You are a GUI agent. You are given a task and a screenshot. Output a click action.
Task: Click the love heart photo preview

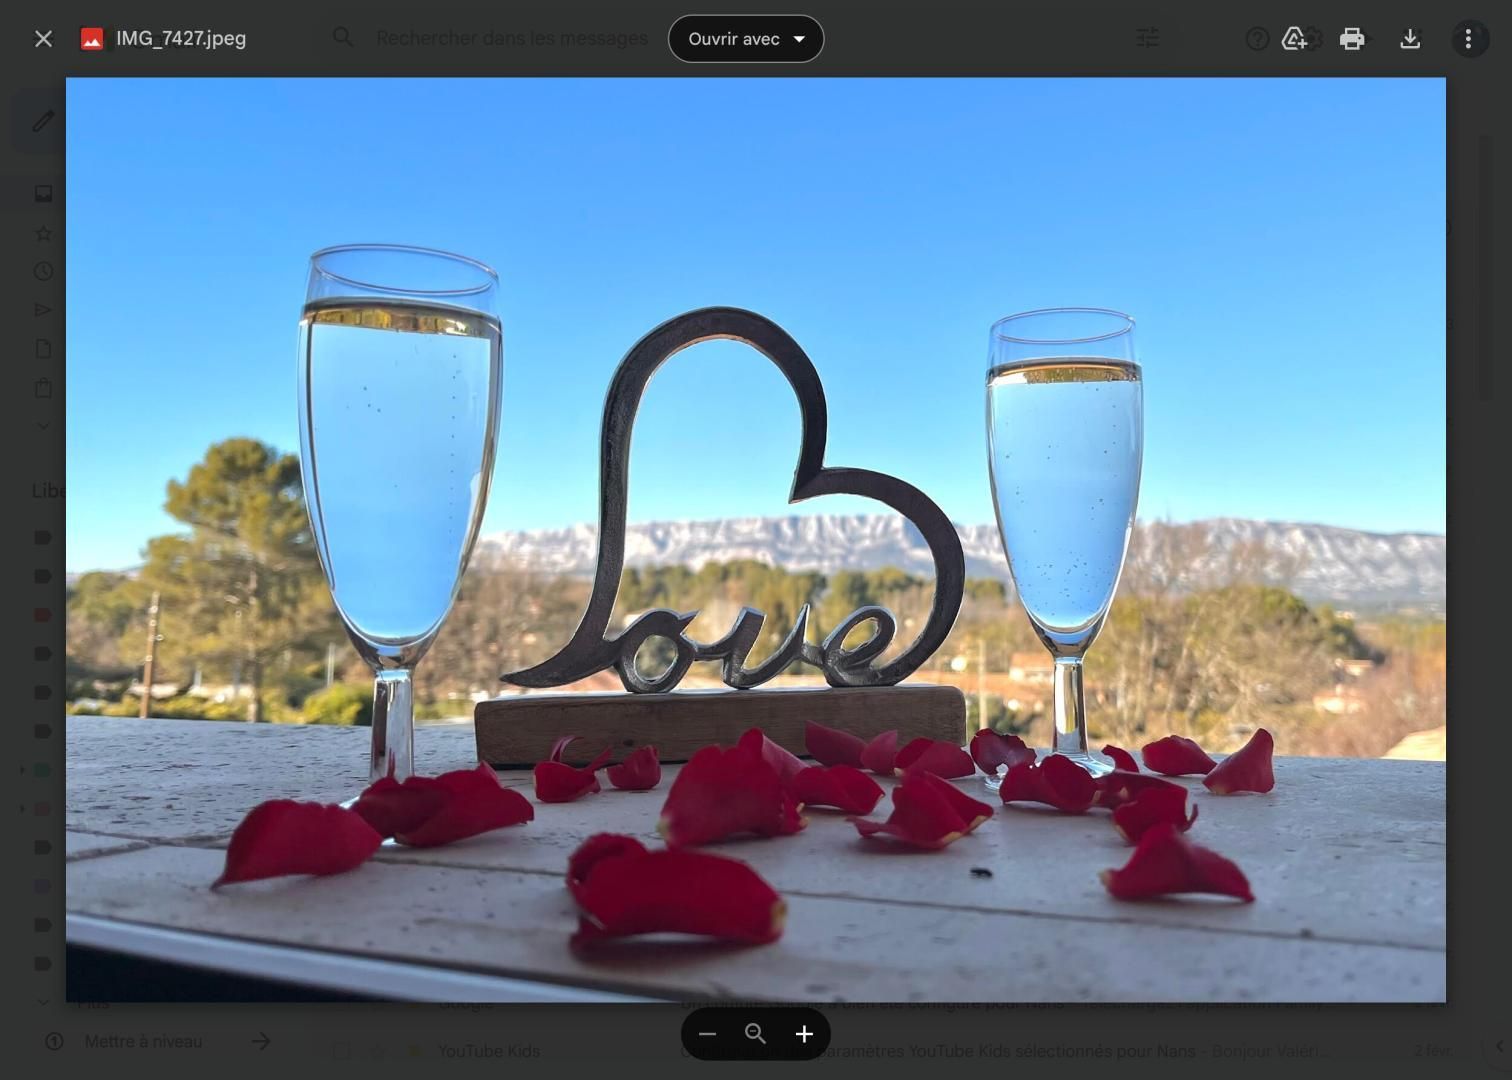click(x=756, y=540)
